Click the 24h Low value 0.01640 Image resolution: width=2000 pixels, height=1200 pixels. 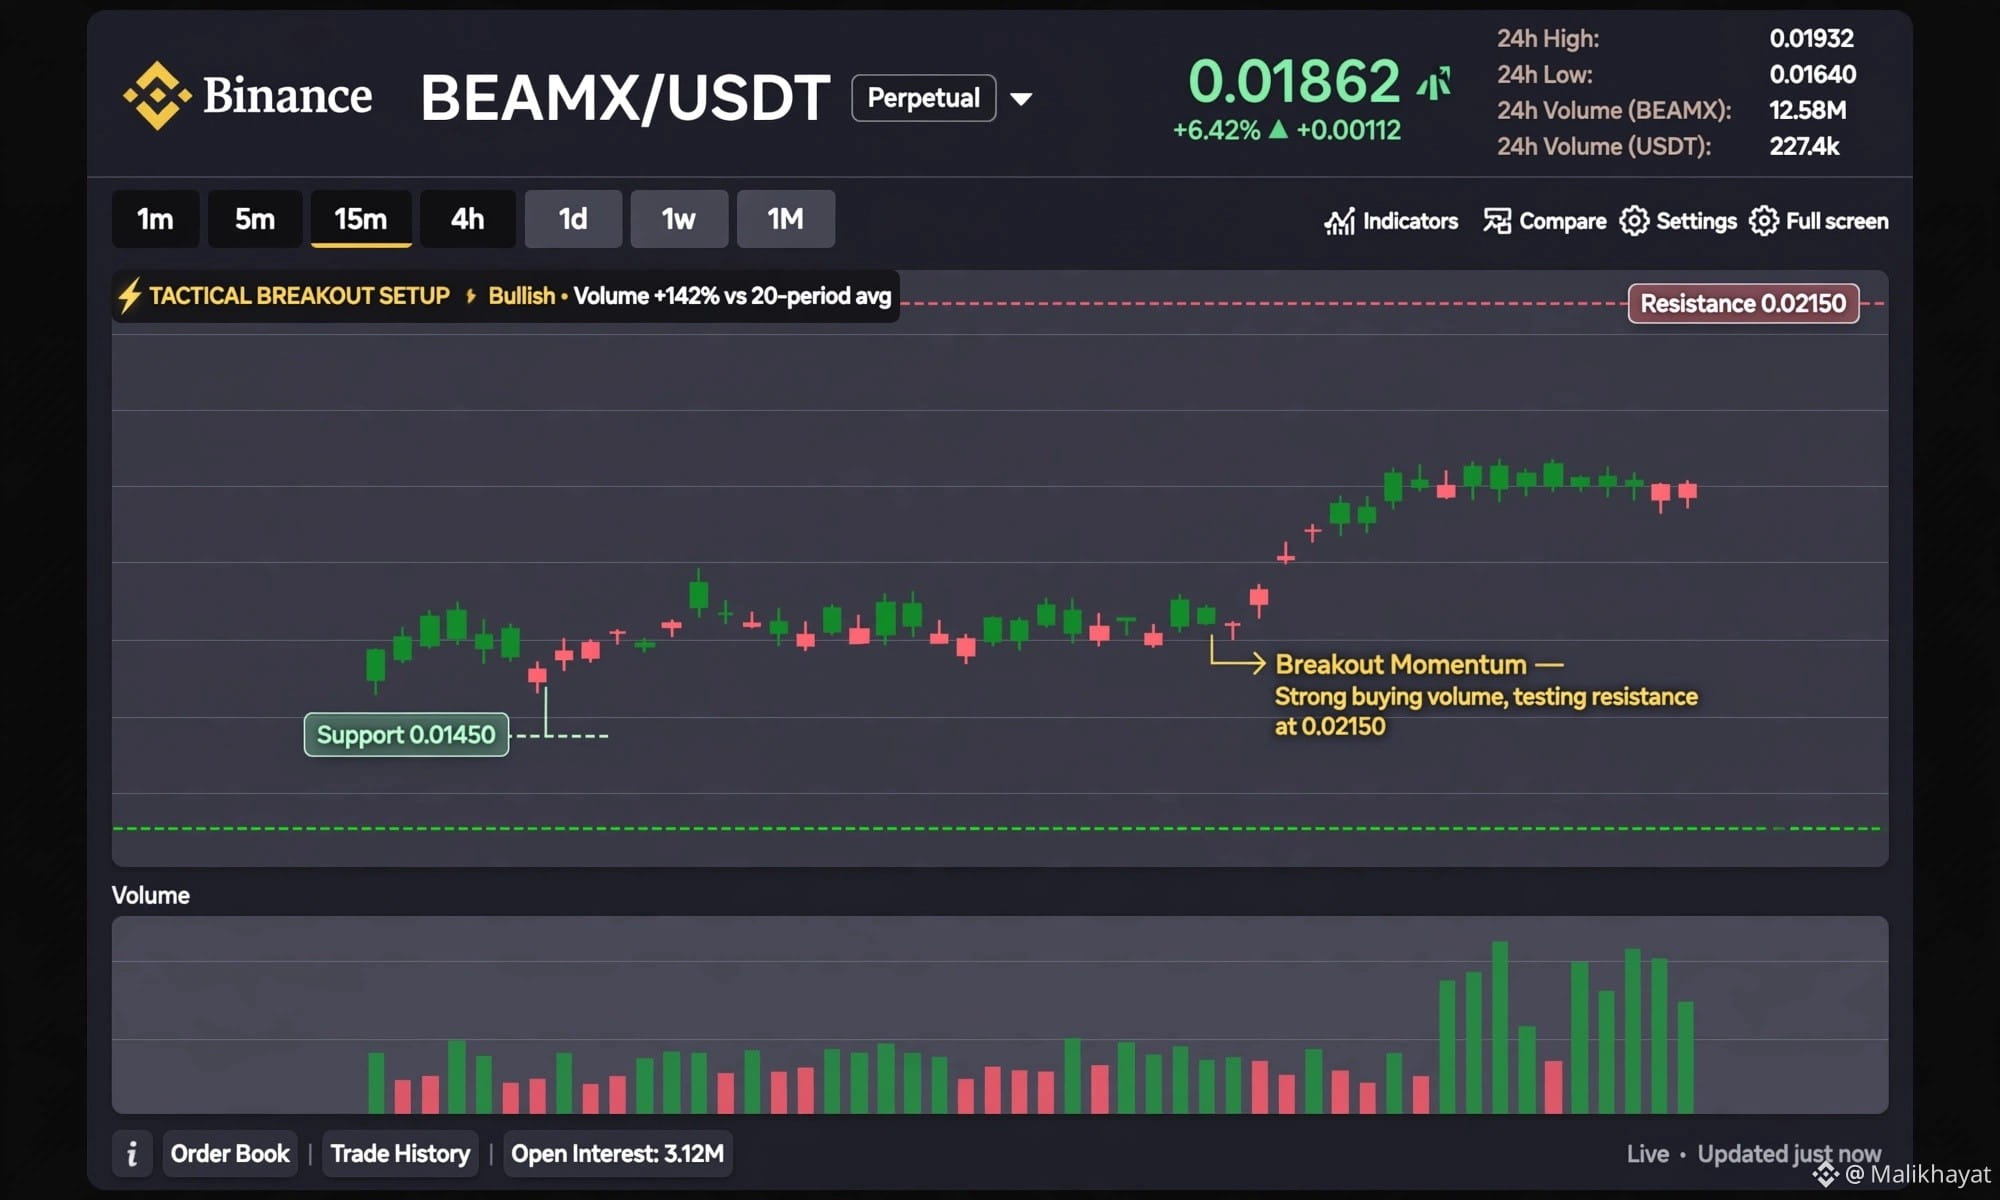pos(1812,74)
